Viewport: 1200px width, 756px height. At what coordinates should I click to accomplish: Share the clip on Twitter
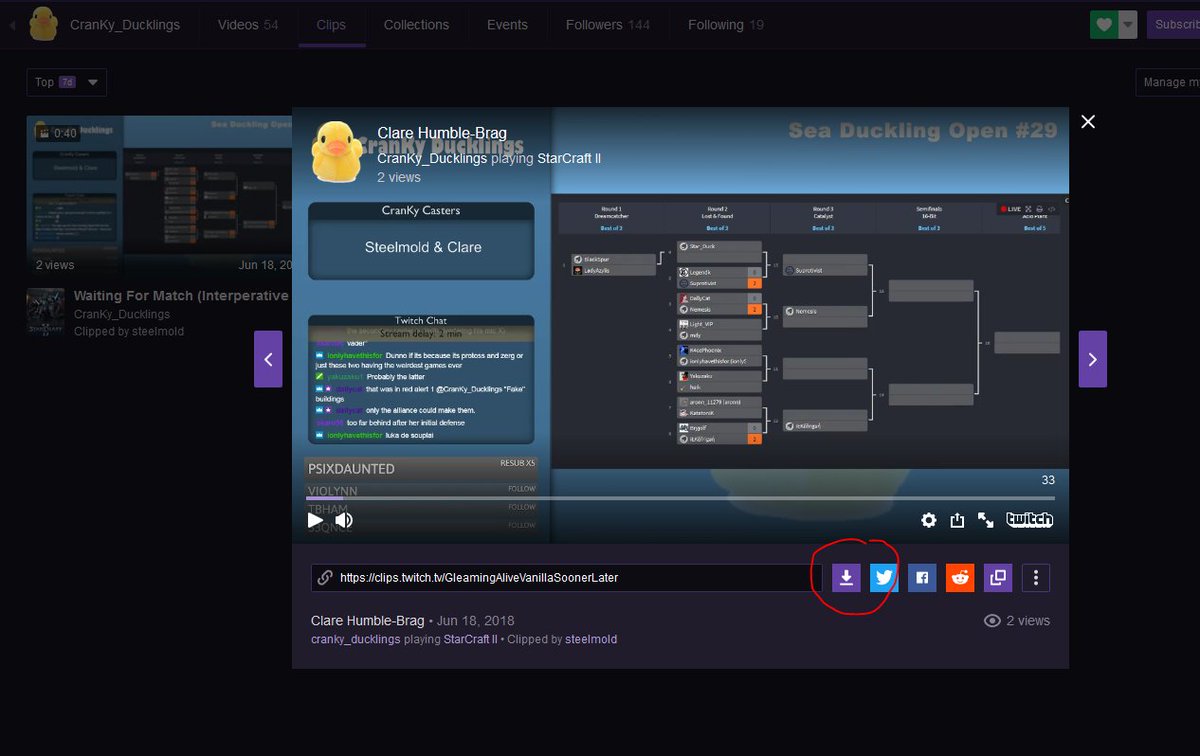pos(884,577)
